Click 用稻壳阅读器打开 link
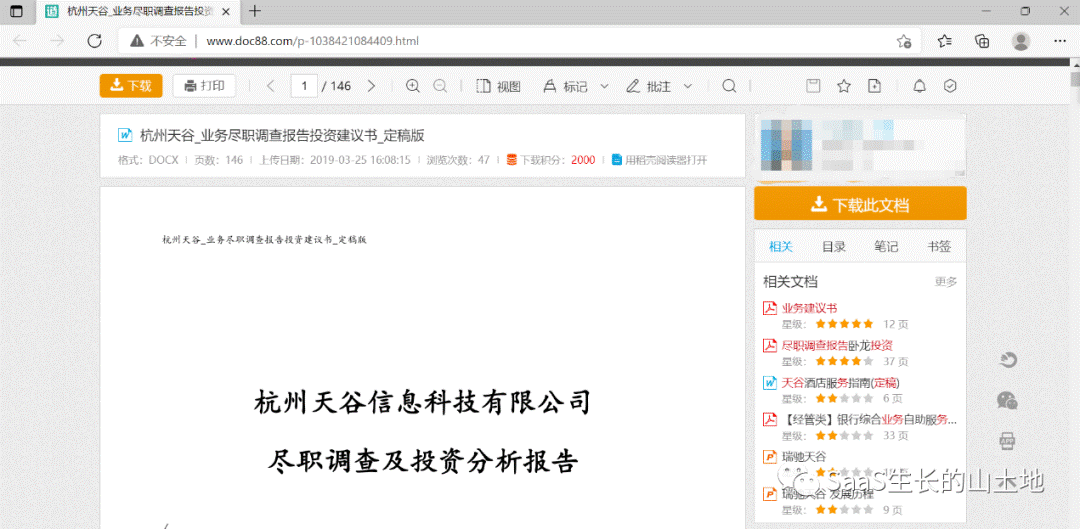Viewport: 1080px width, 529px height. (x=659, y=160)
